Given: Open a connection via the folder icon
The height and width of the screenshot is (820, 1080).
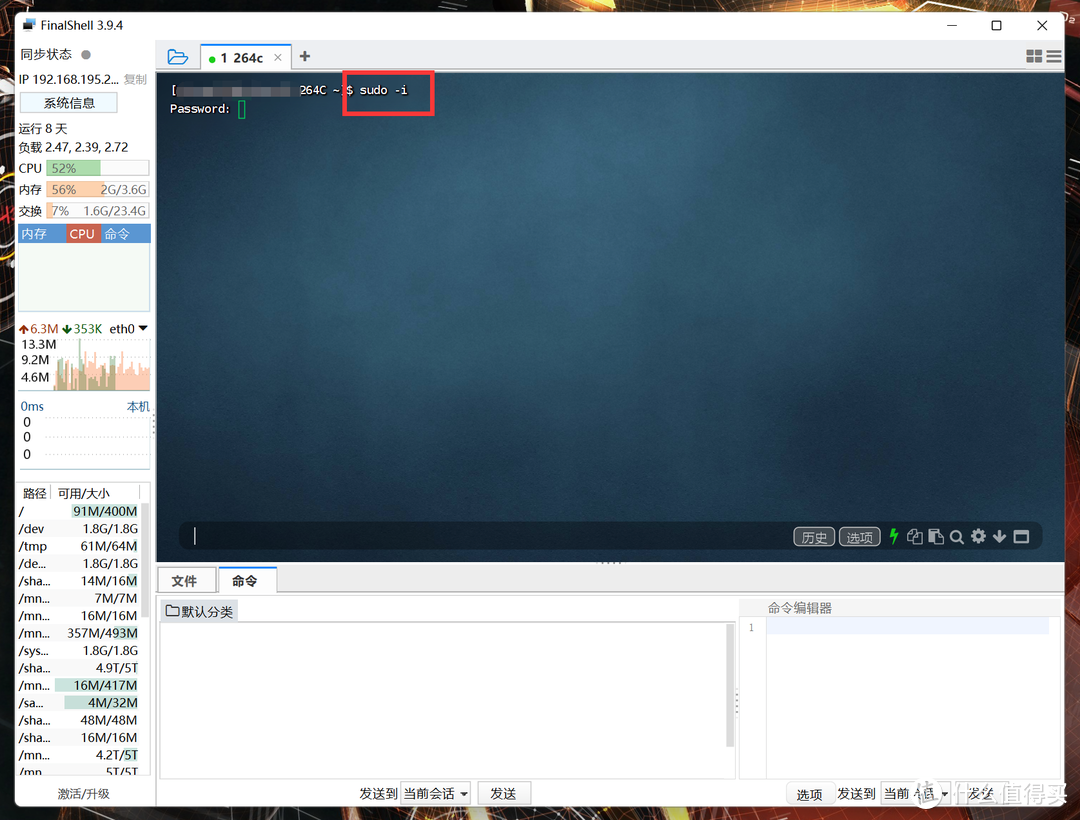Looking at the screenshot, I should (177, 57).
